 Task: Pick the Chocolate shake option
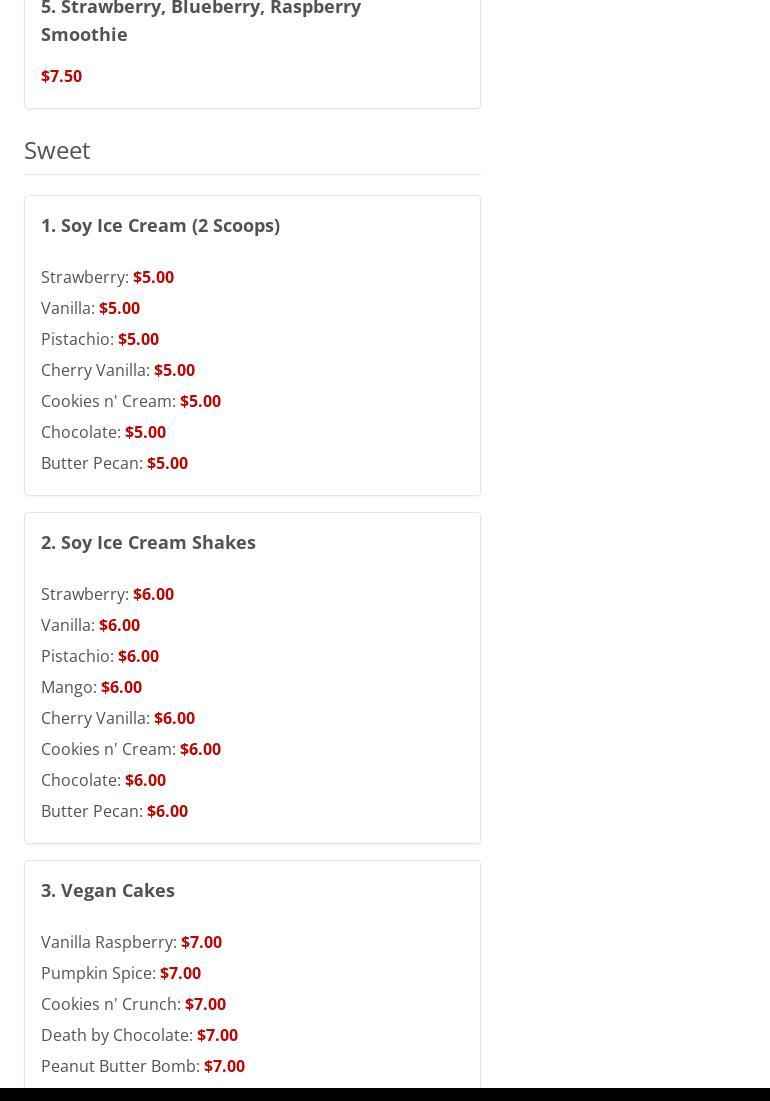coord(103,780)
